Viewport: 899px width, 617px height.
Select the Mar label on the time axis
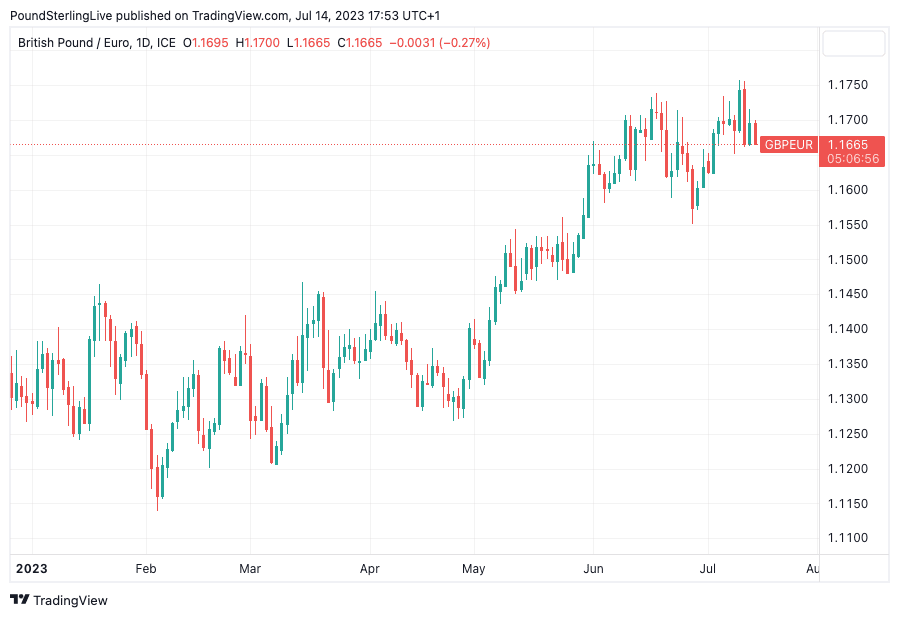click(x=250, y=568)
